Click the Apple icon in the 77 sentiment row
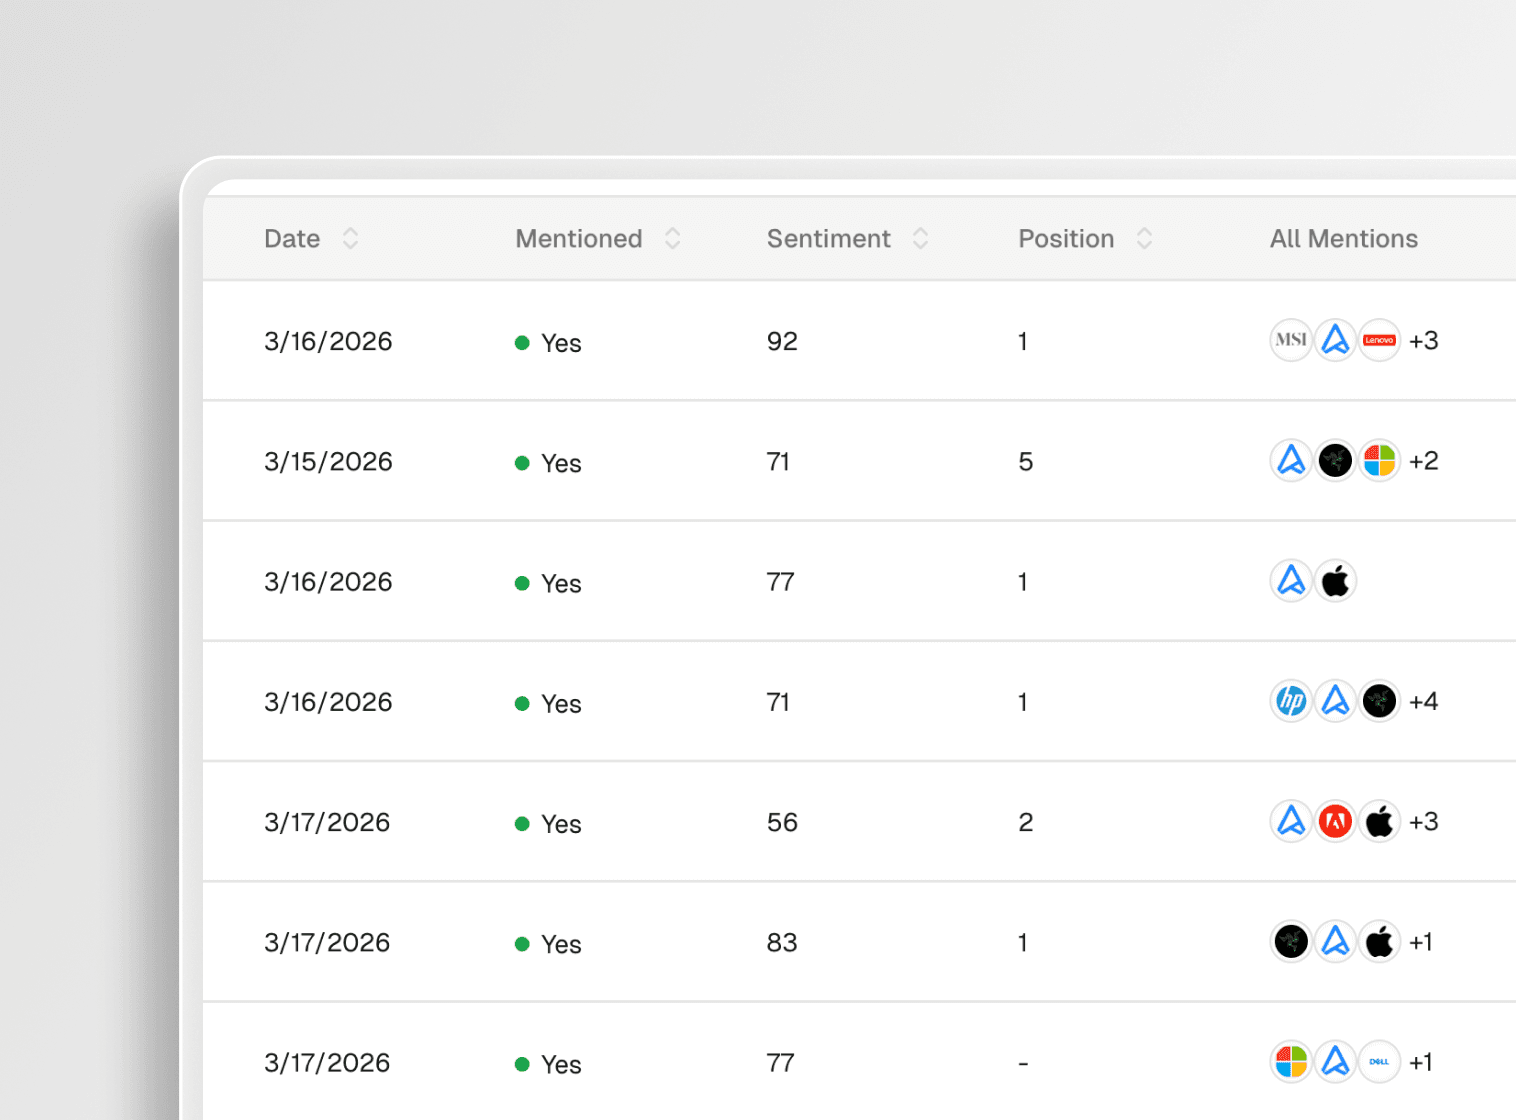 coord(1335,580)
